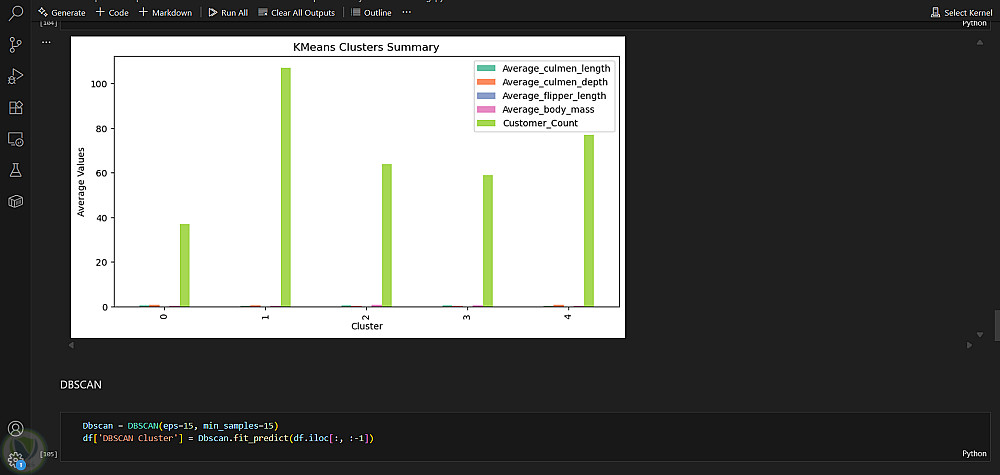Add a new Code cell
The height and width of the screenshot is (475, 1000).
112,12
